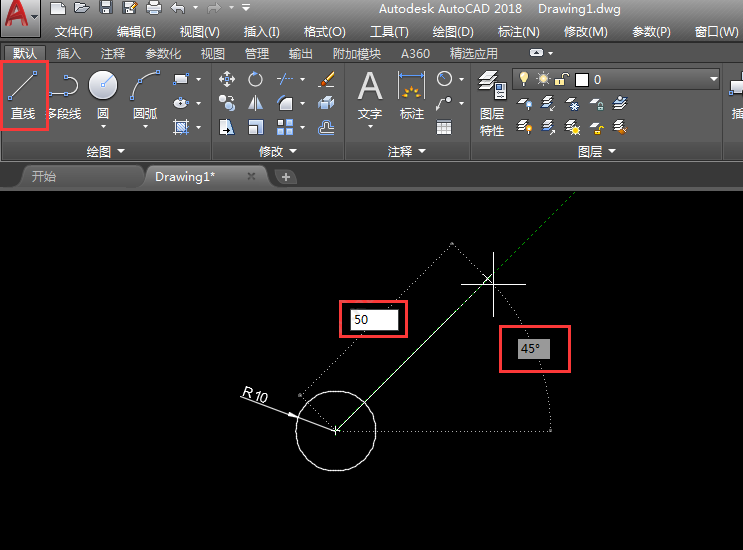Select the Mirror tool

255,103
